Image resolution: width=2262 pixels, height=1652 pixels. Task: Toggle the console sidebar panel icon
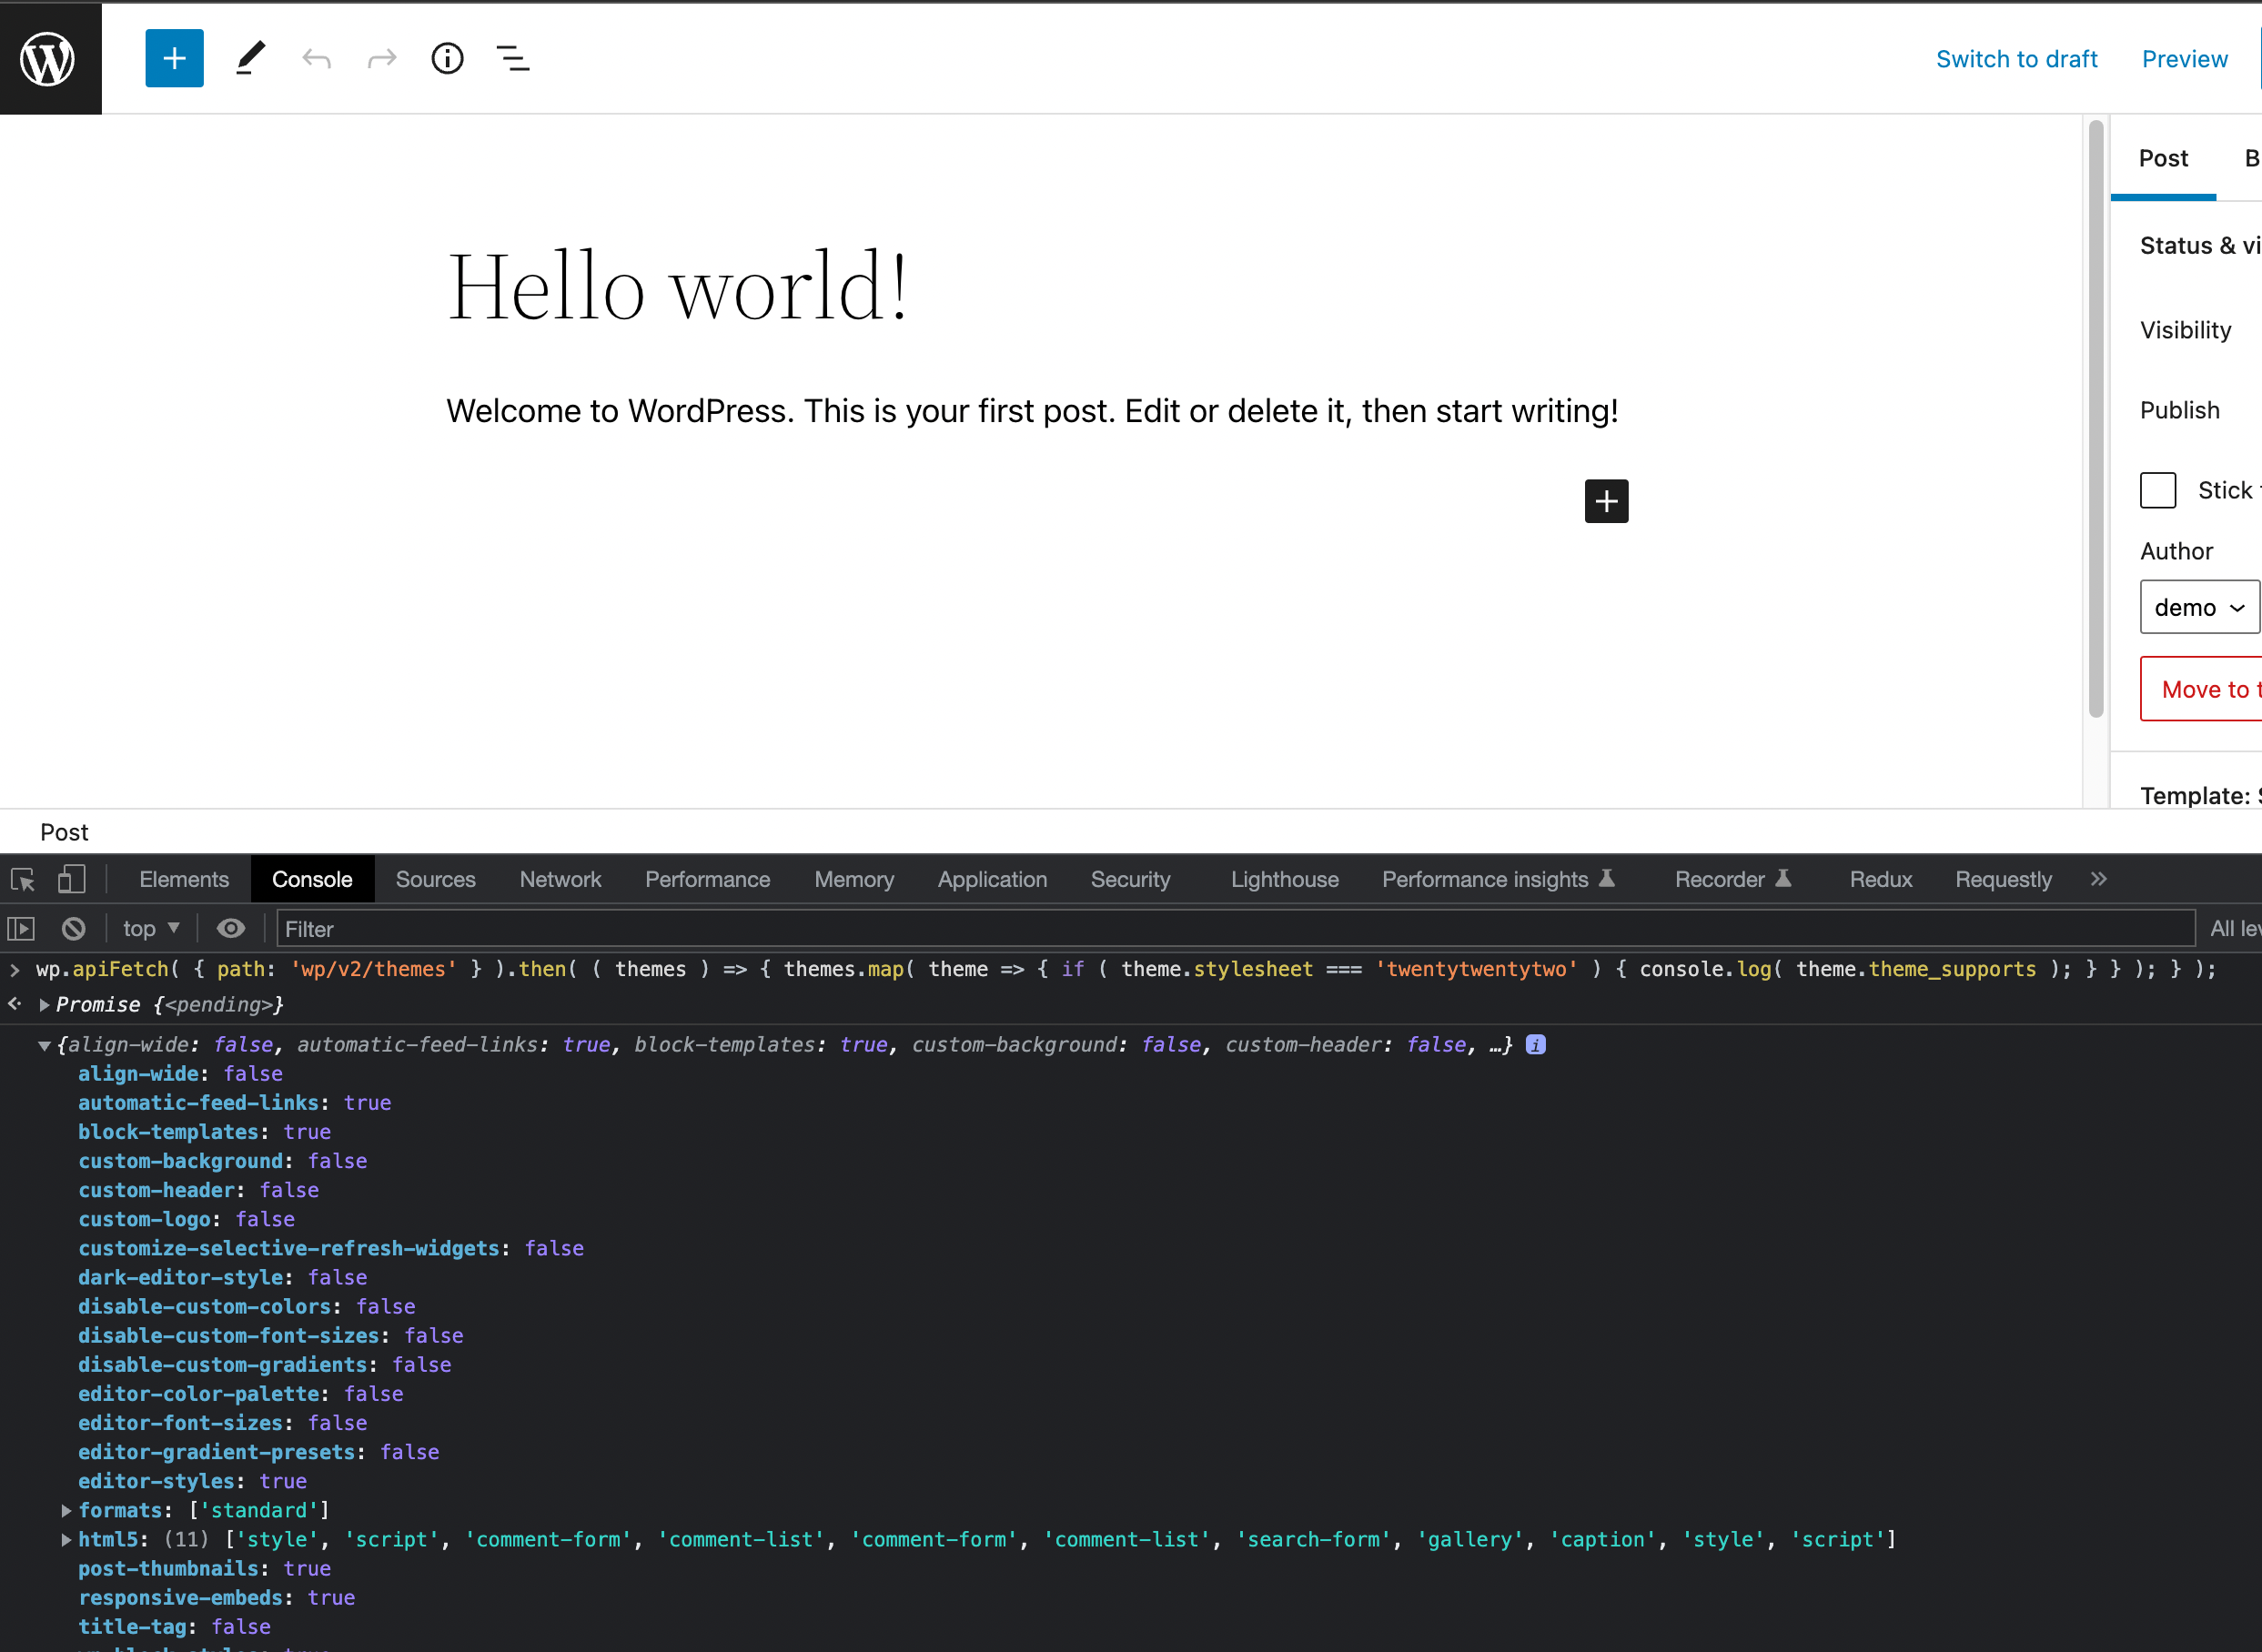coord(22,928)
